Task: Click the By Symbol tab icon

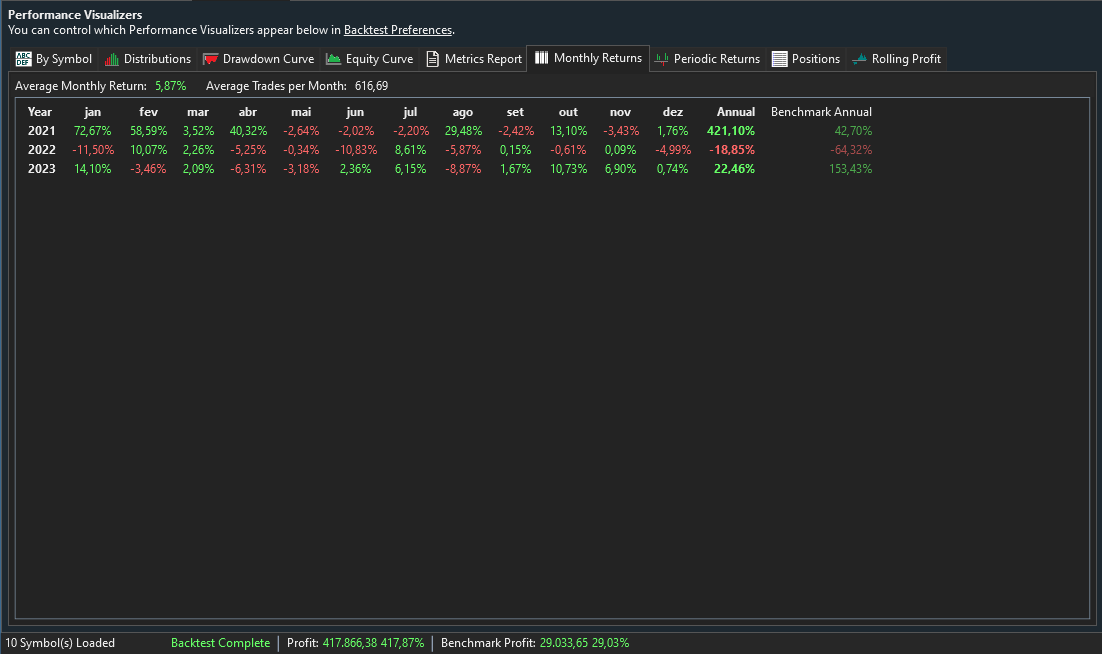Action: [x=23, y=59]
